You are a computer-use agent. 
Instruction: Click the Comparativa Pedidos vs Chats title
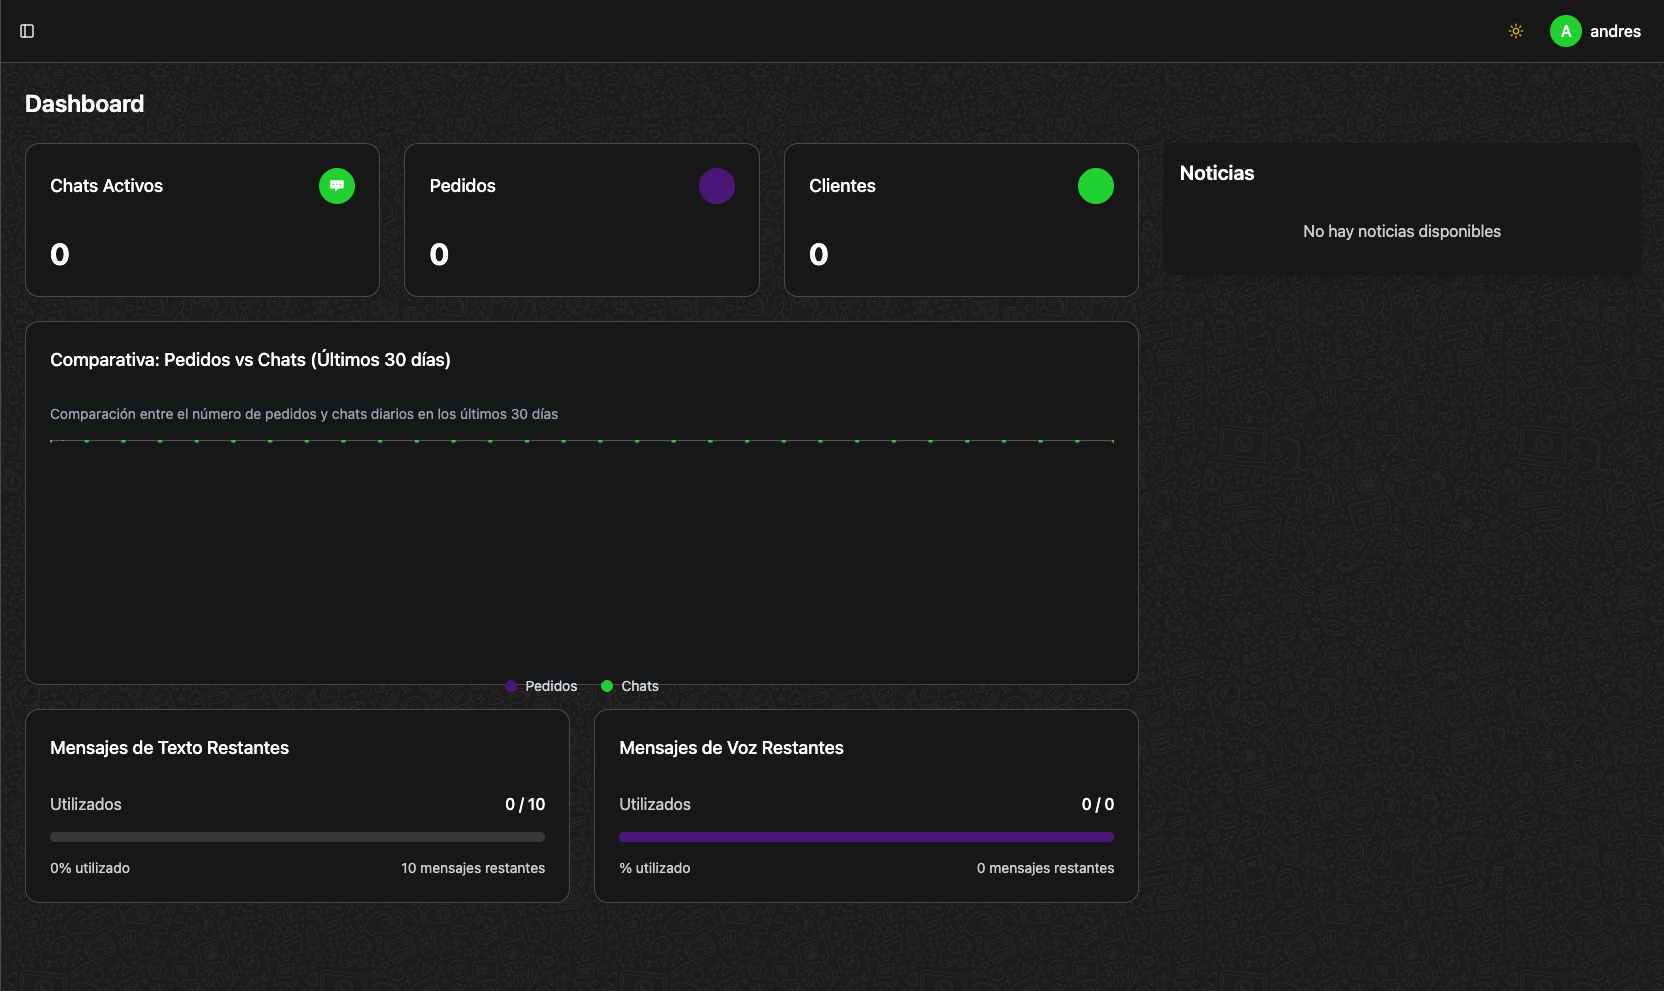250,360
